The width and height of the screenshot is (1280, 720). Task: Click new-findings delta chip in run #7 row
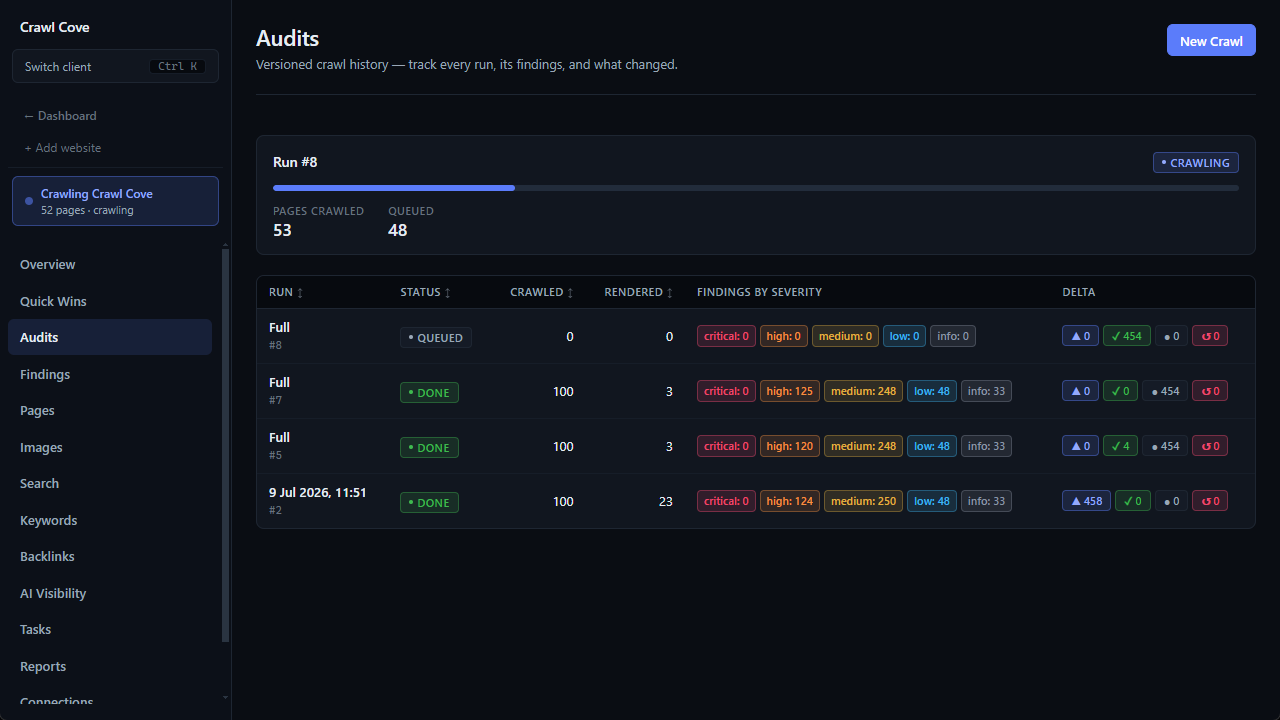point(1080,391)
